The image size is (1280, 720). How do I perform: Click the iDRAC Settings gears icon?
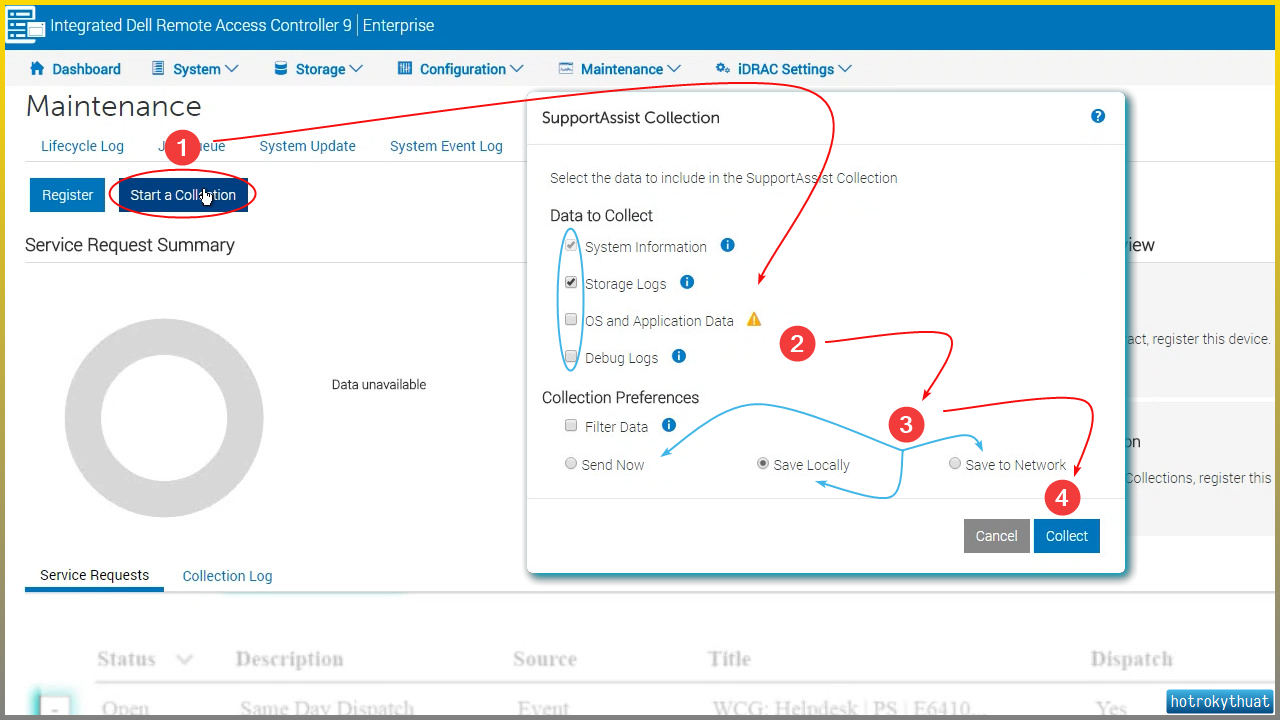[x=722, y=69]
